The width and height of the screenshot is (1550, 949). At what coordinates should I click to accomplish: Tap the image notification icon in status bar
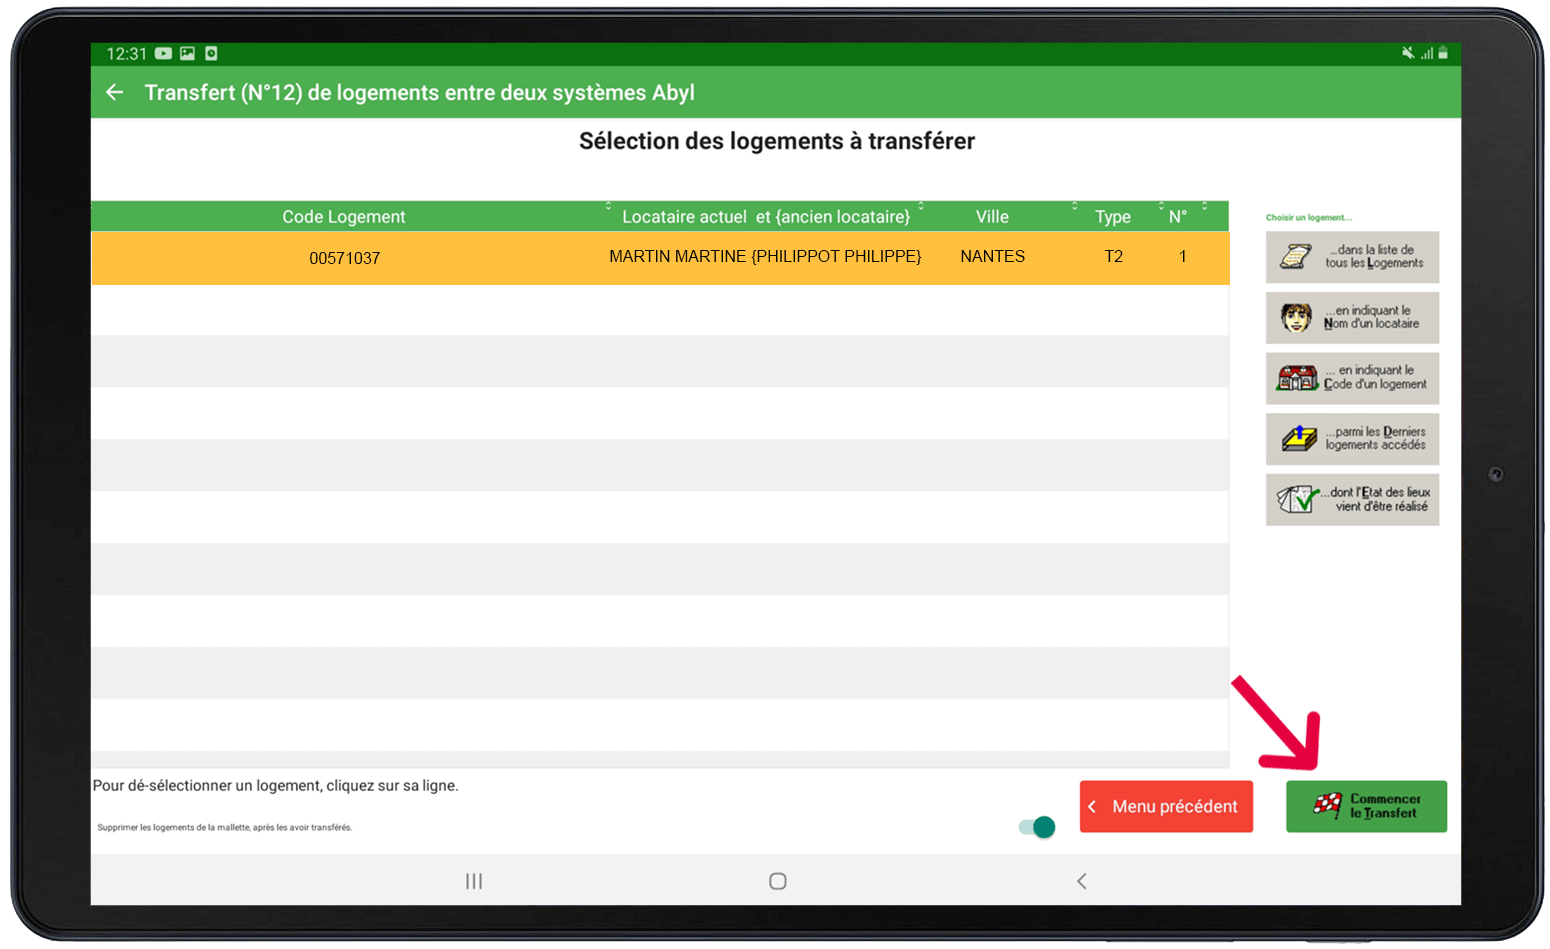tap(187, 54)
